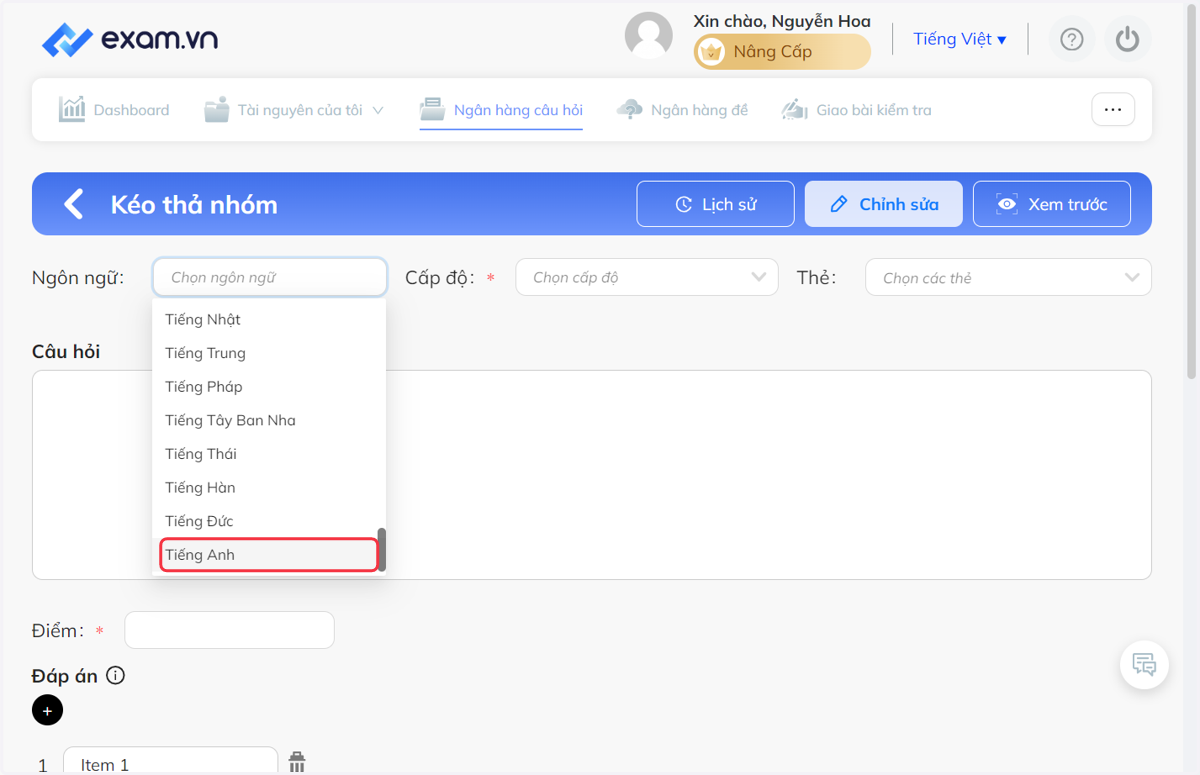
Task: Open the Tiếng Việt language dropdown
Action: 960,39
